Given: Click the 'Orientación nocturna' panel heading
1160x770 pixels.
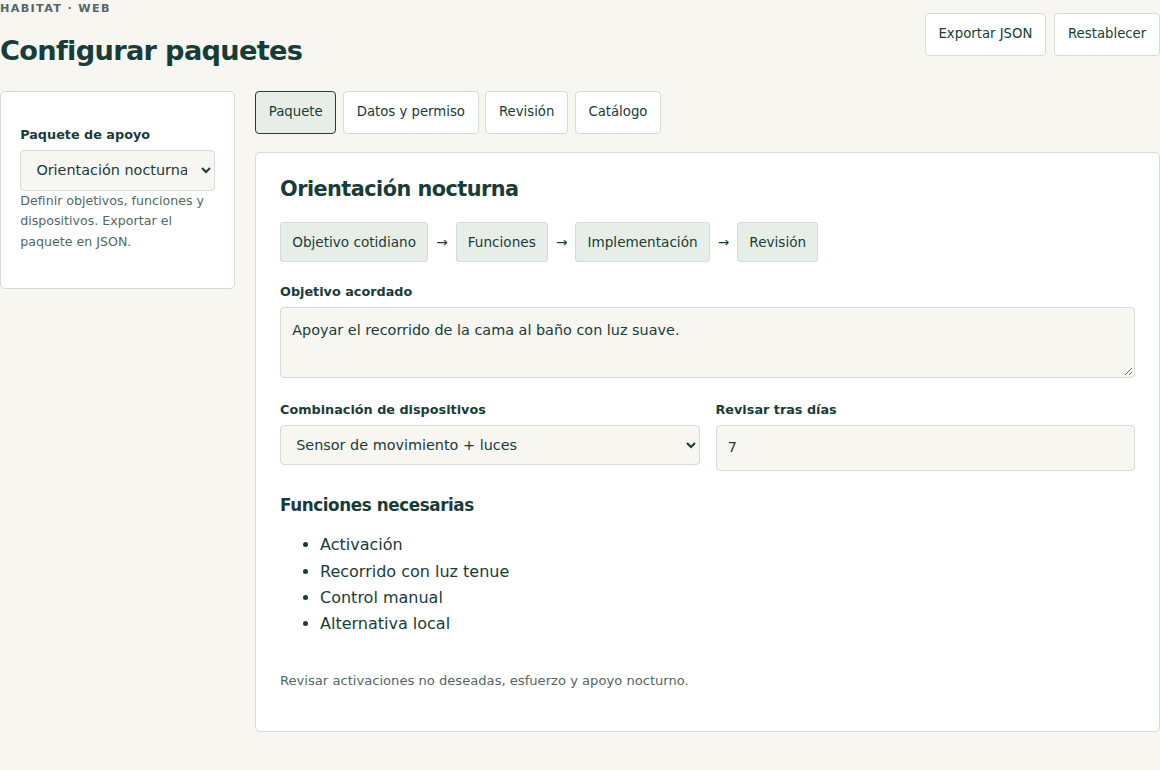Looking at the screenshot, I should tap(399, 189).
